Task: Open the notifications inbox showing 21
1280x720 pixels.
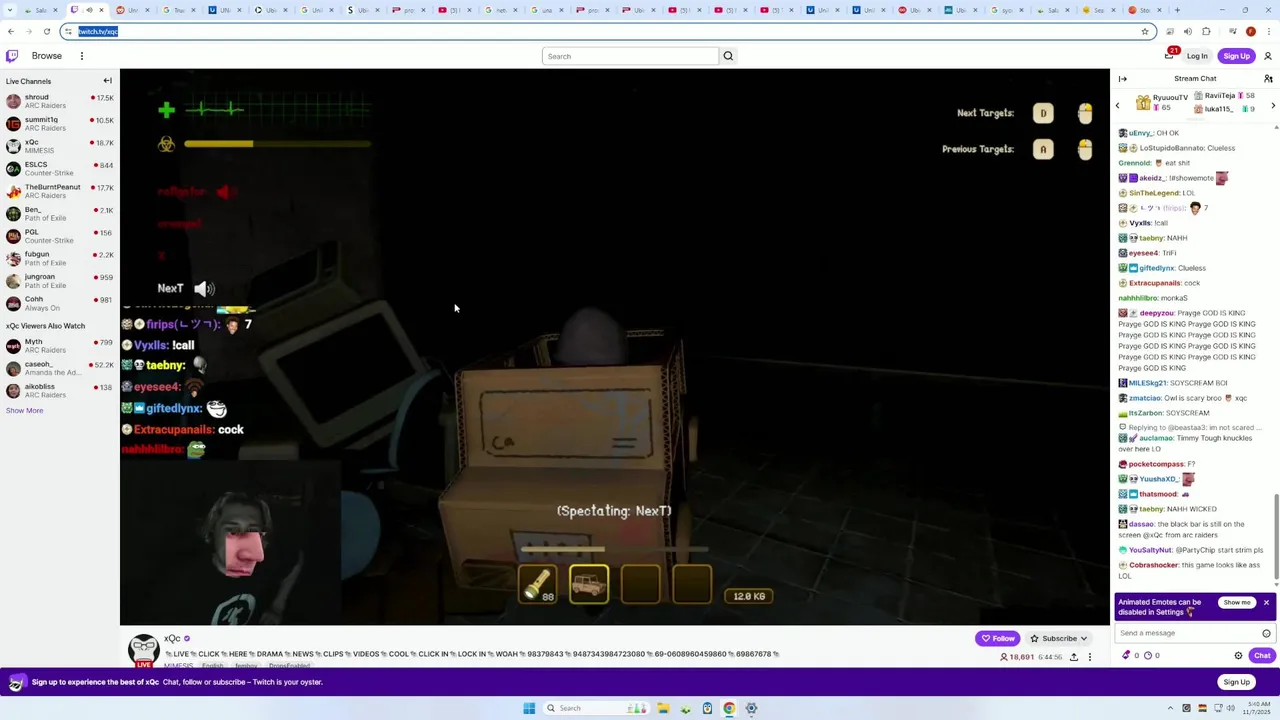Action: click(1169, 56)
